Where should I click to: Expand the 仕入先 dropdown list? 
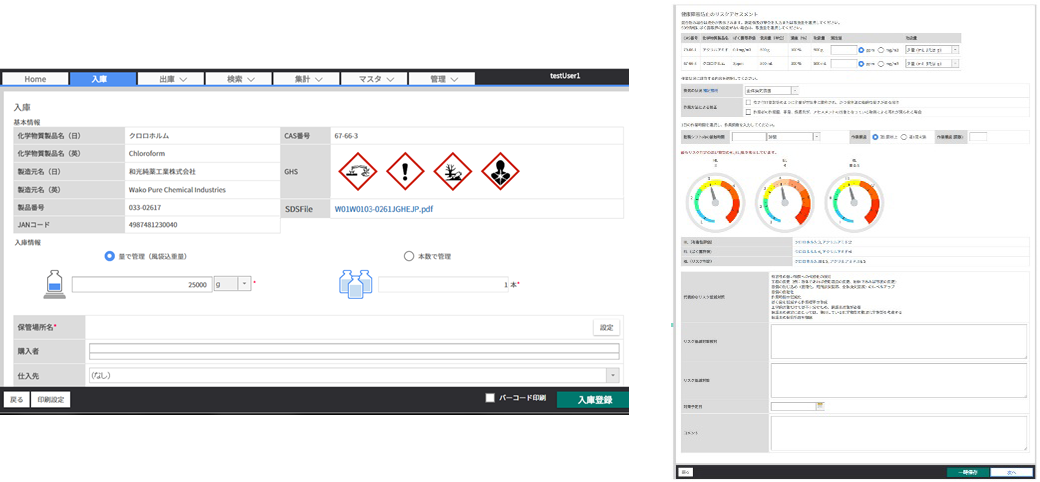pos(611,375)
